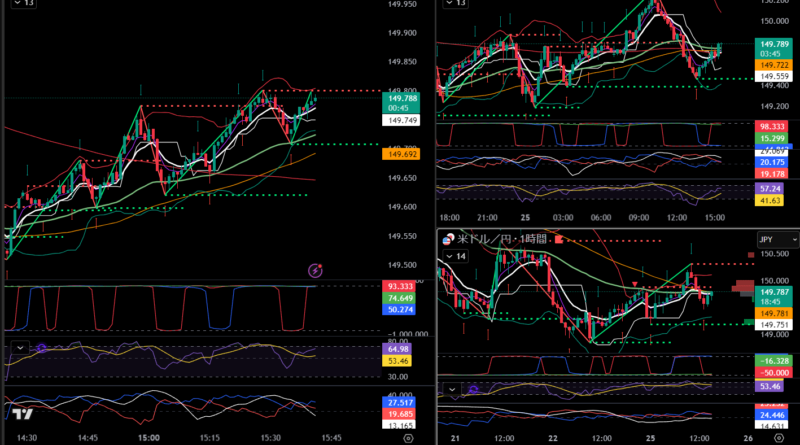Open left chart time axis settings gear
The height and width of the screenshot is (445, 800).
pos(408,438)
